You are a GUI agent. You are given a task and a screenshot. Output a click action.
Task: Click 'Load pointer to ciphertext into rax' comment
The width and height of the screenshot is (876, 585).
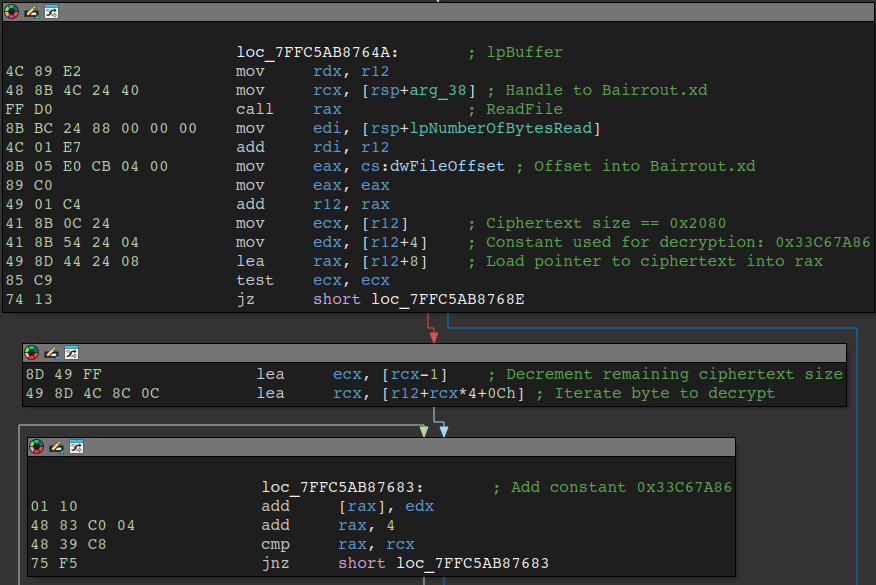click(x=645, y=261)
